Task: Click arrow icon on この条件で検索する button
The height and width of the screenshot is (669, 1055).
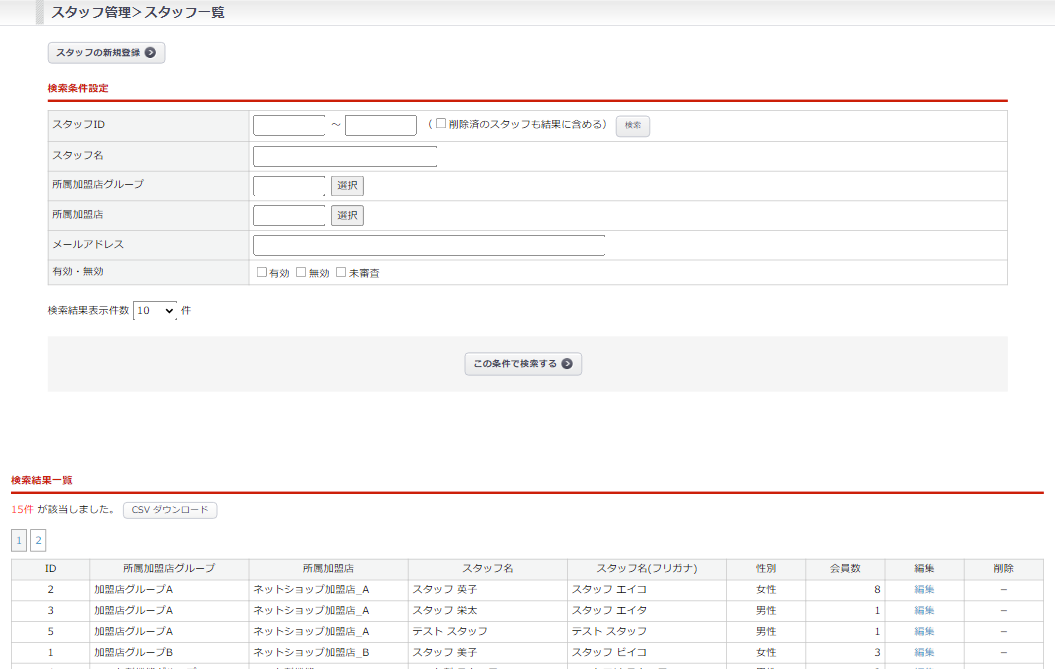Action: [x=567, y=363]
